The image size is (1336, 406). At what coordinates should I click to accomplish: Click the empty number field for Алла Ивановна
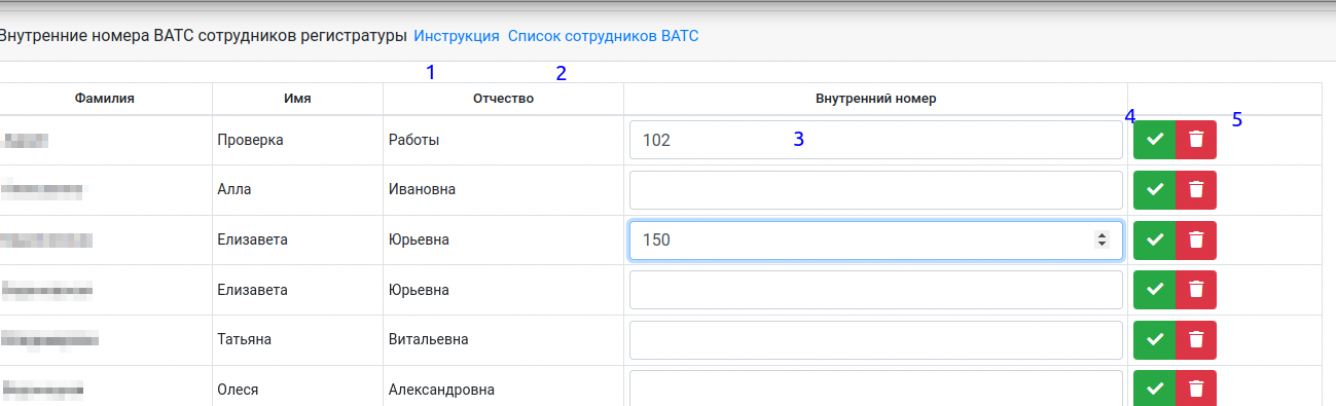pos(875,190)
